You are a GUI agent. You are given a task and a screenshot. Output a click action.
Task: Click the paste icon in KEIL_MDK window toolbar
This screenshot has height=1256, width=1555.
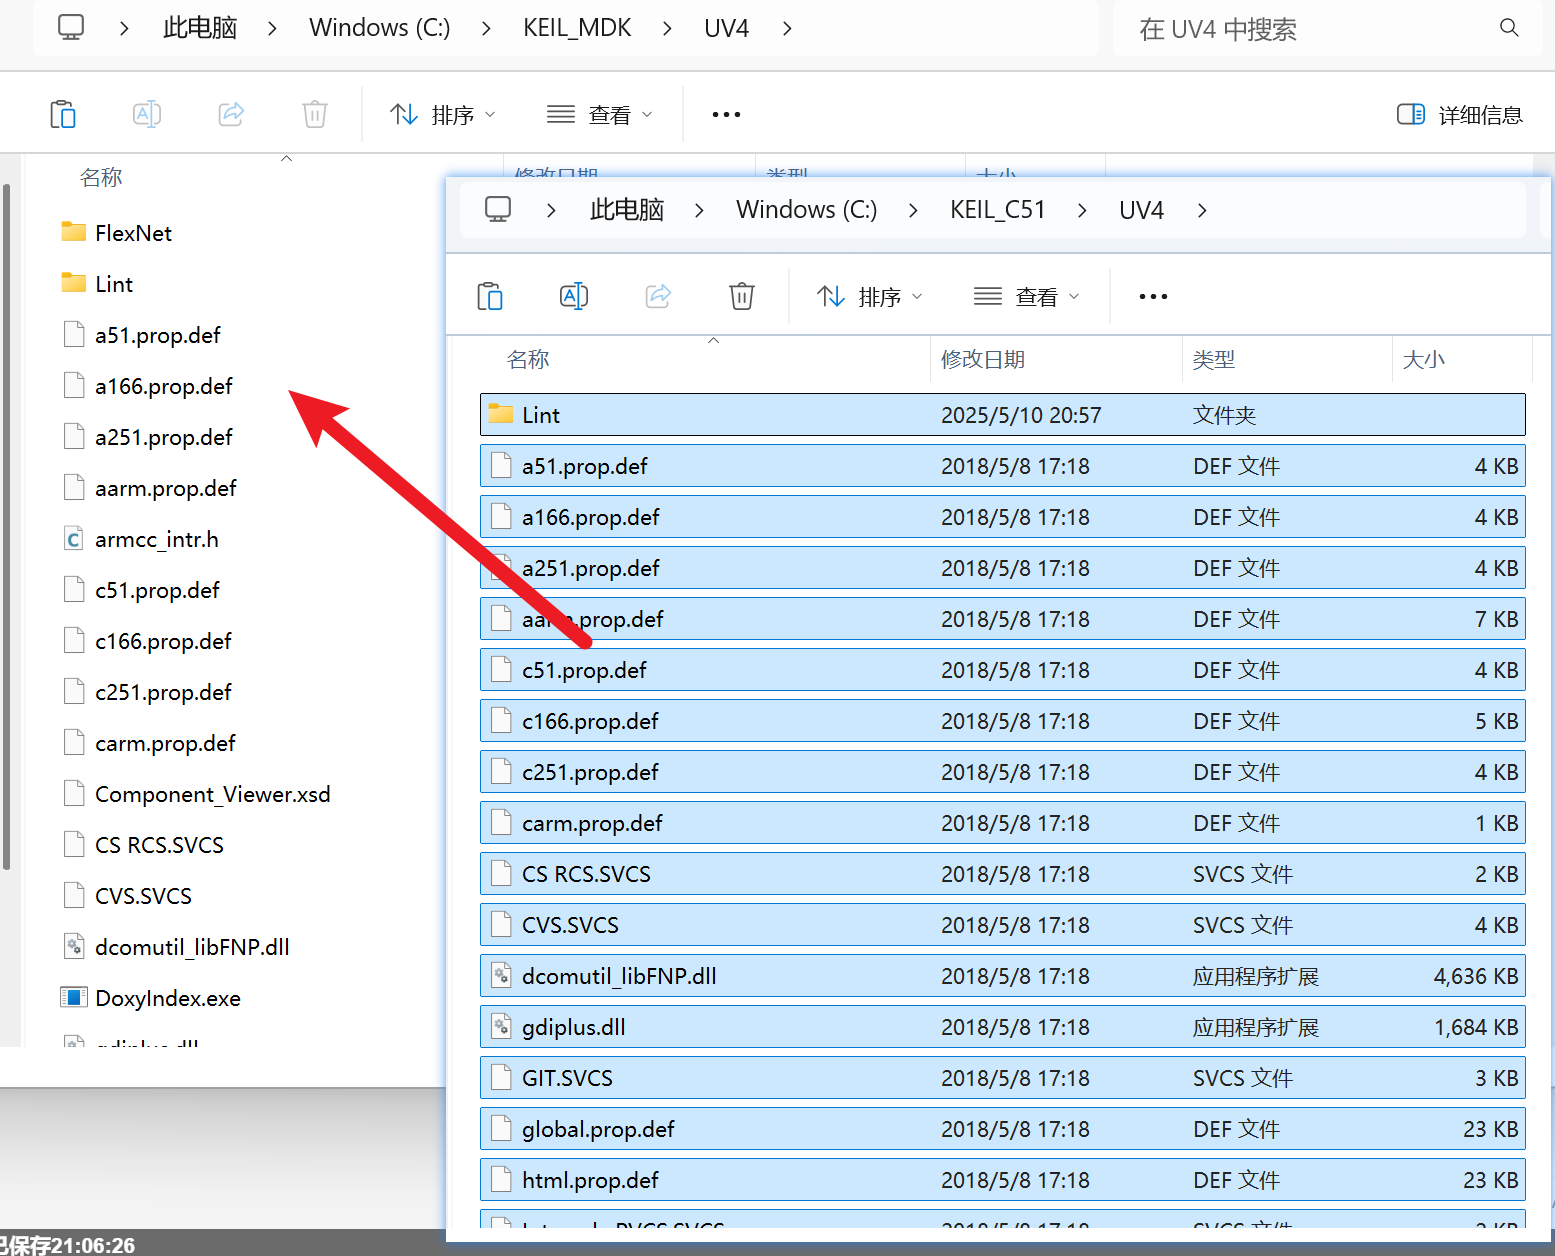pos(63,114)
